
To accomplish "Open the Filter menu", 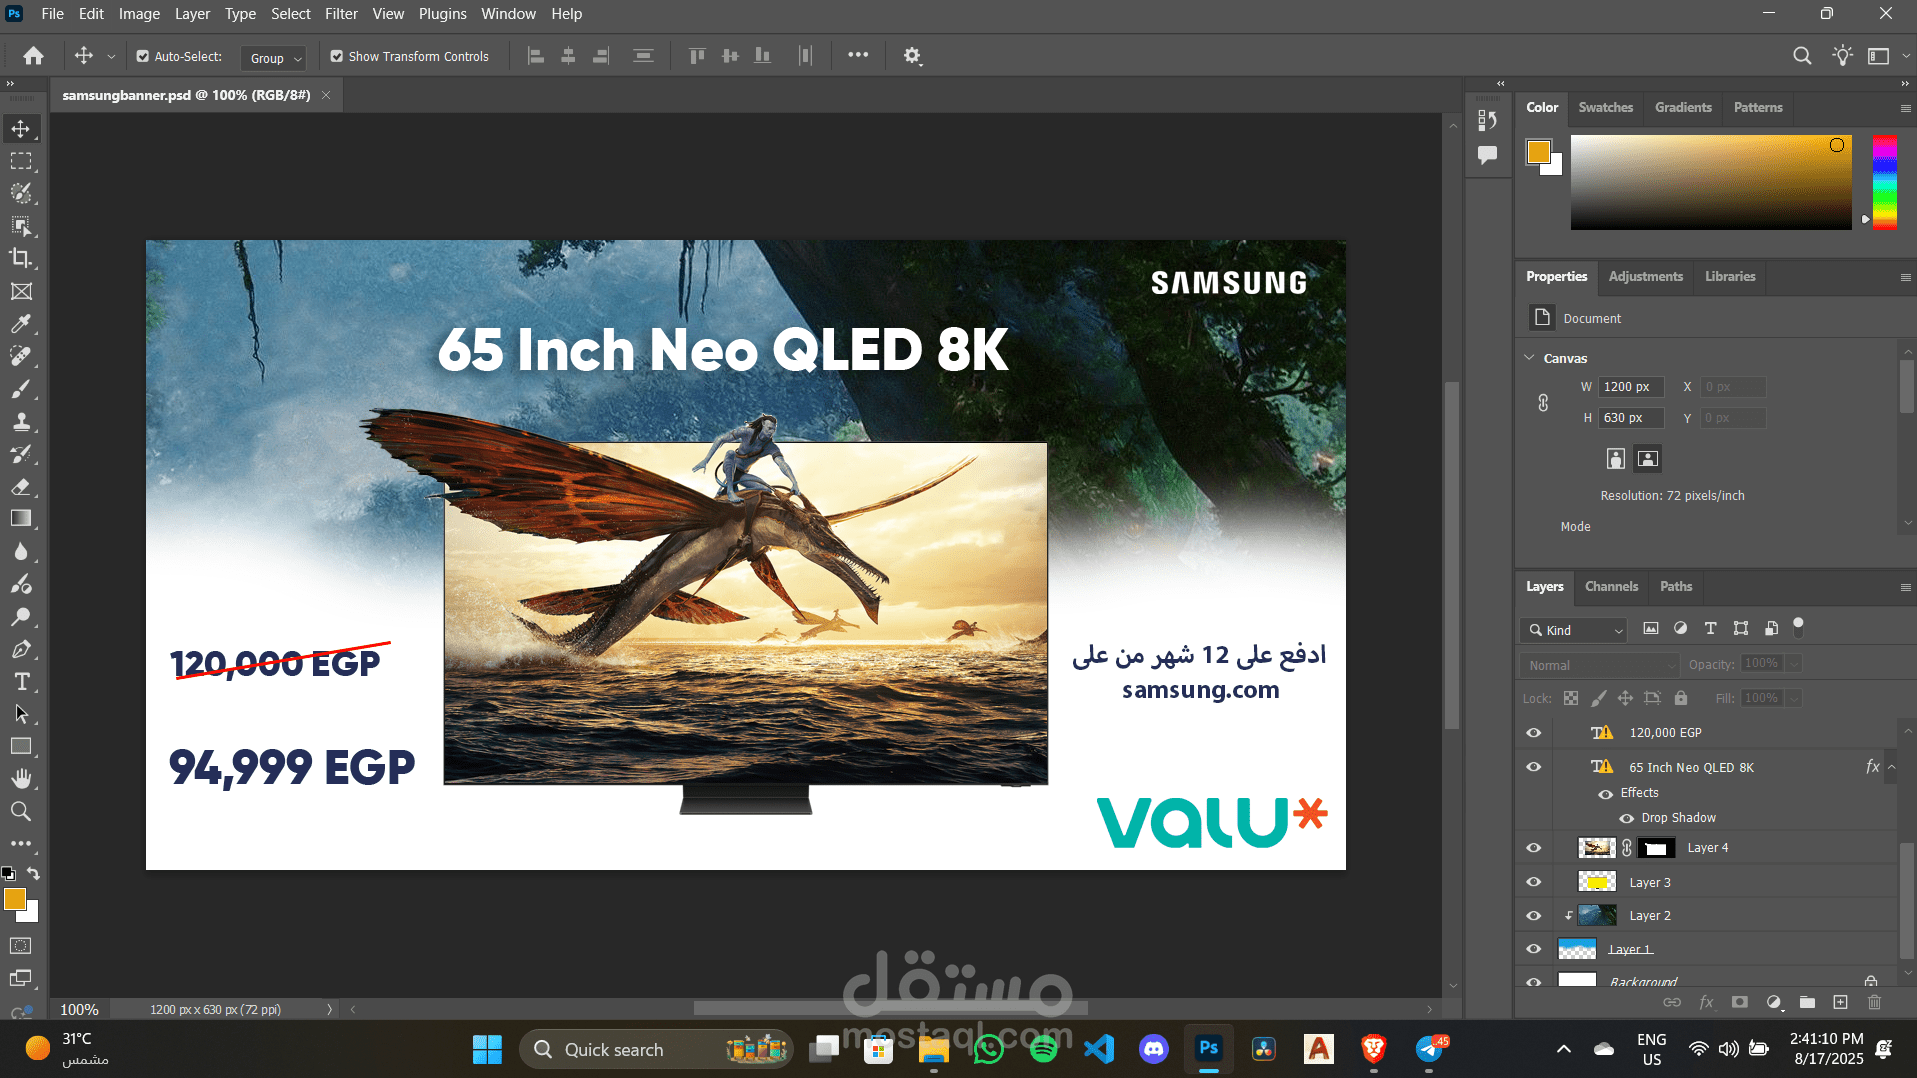I will click(x=341, y=14).
